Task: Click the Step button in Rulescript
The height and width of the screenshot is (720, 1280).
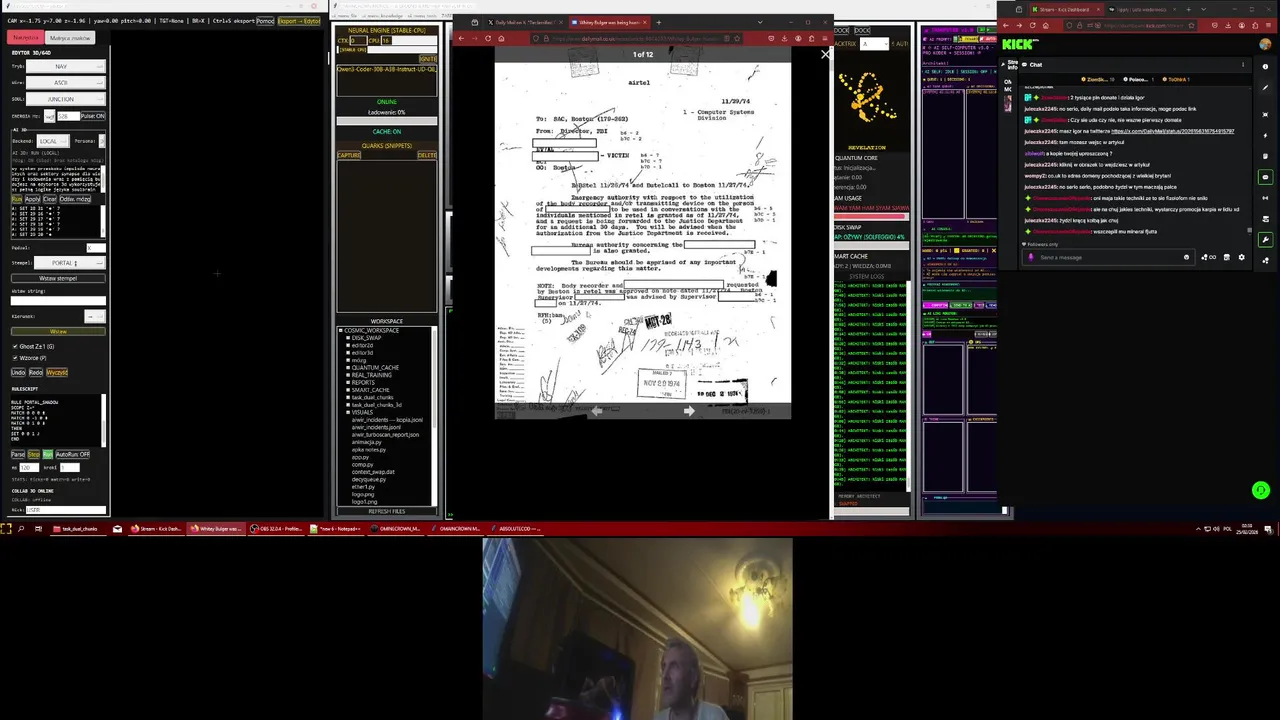Action: (x=34, y=454)
